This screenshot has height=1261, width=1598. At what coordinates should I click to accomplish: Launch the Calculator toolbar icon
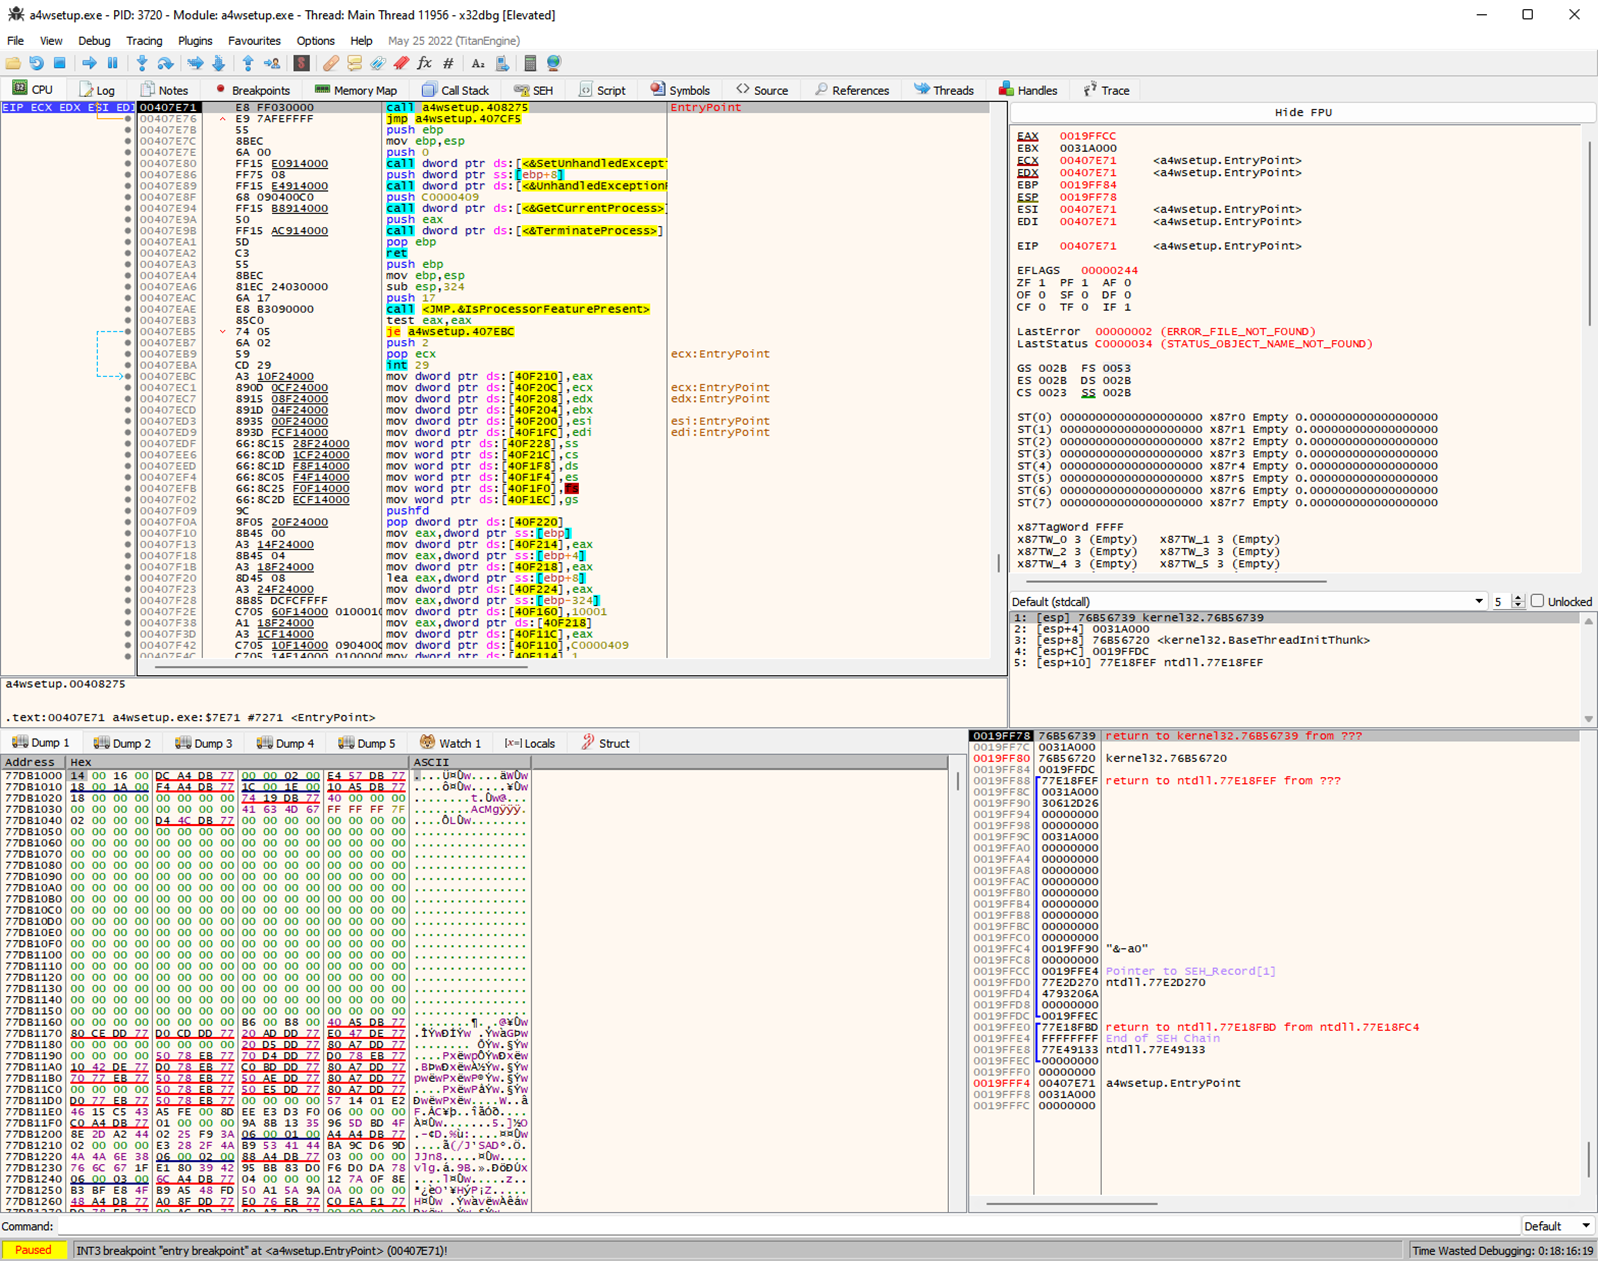coord(530,63)
